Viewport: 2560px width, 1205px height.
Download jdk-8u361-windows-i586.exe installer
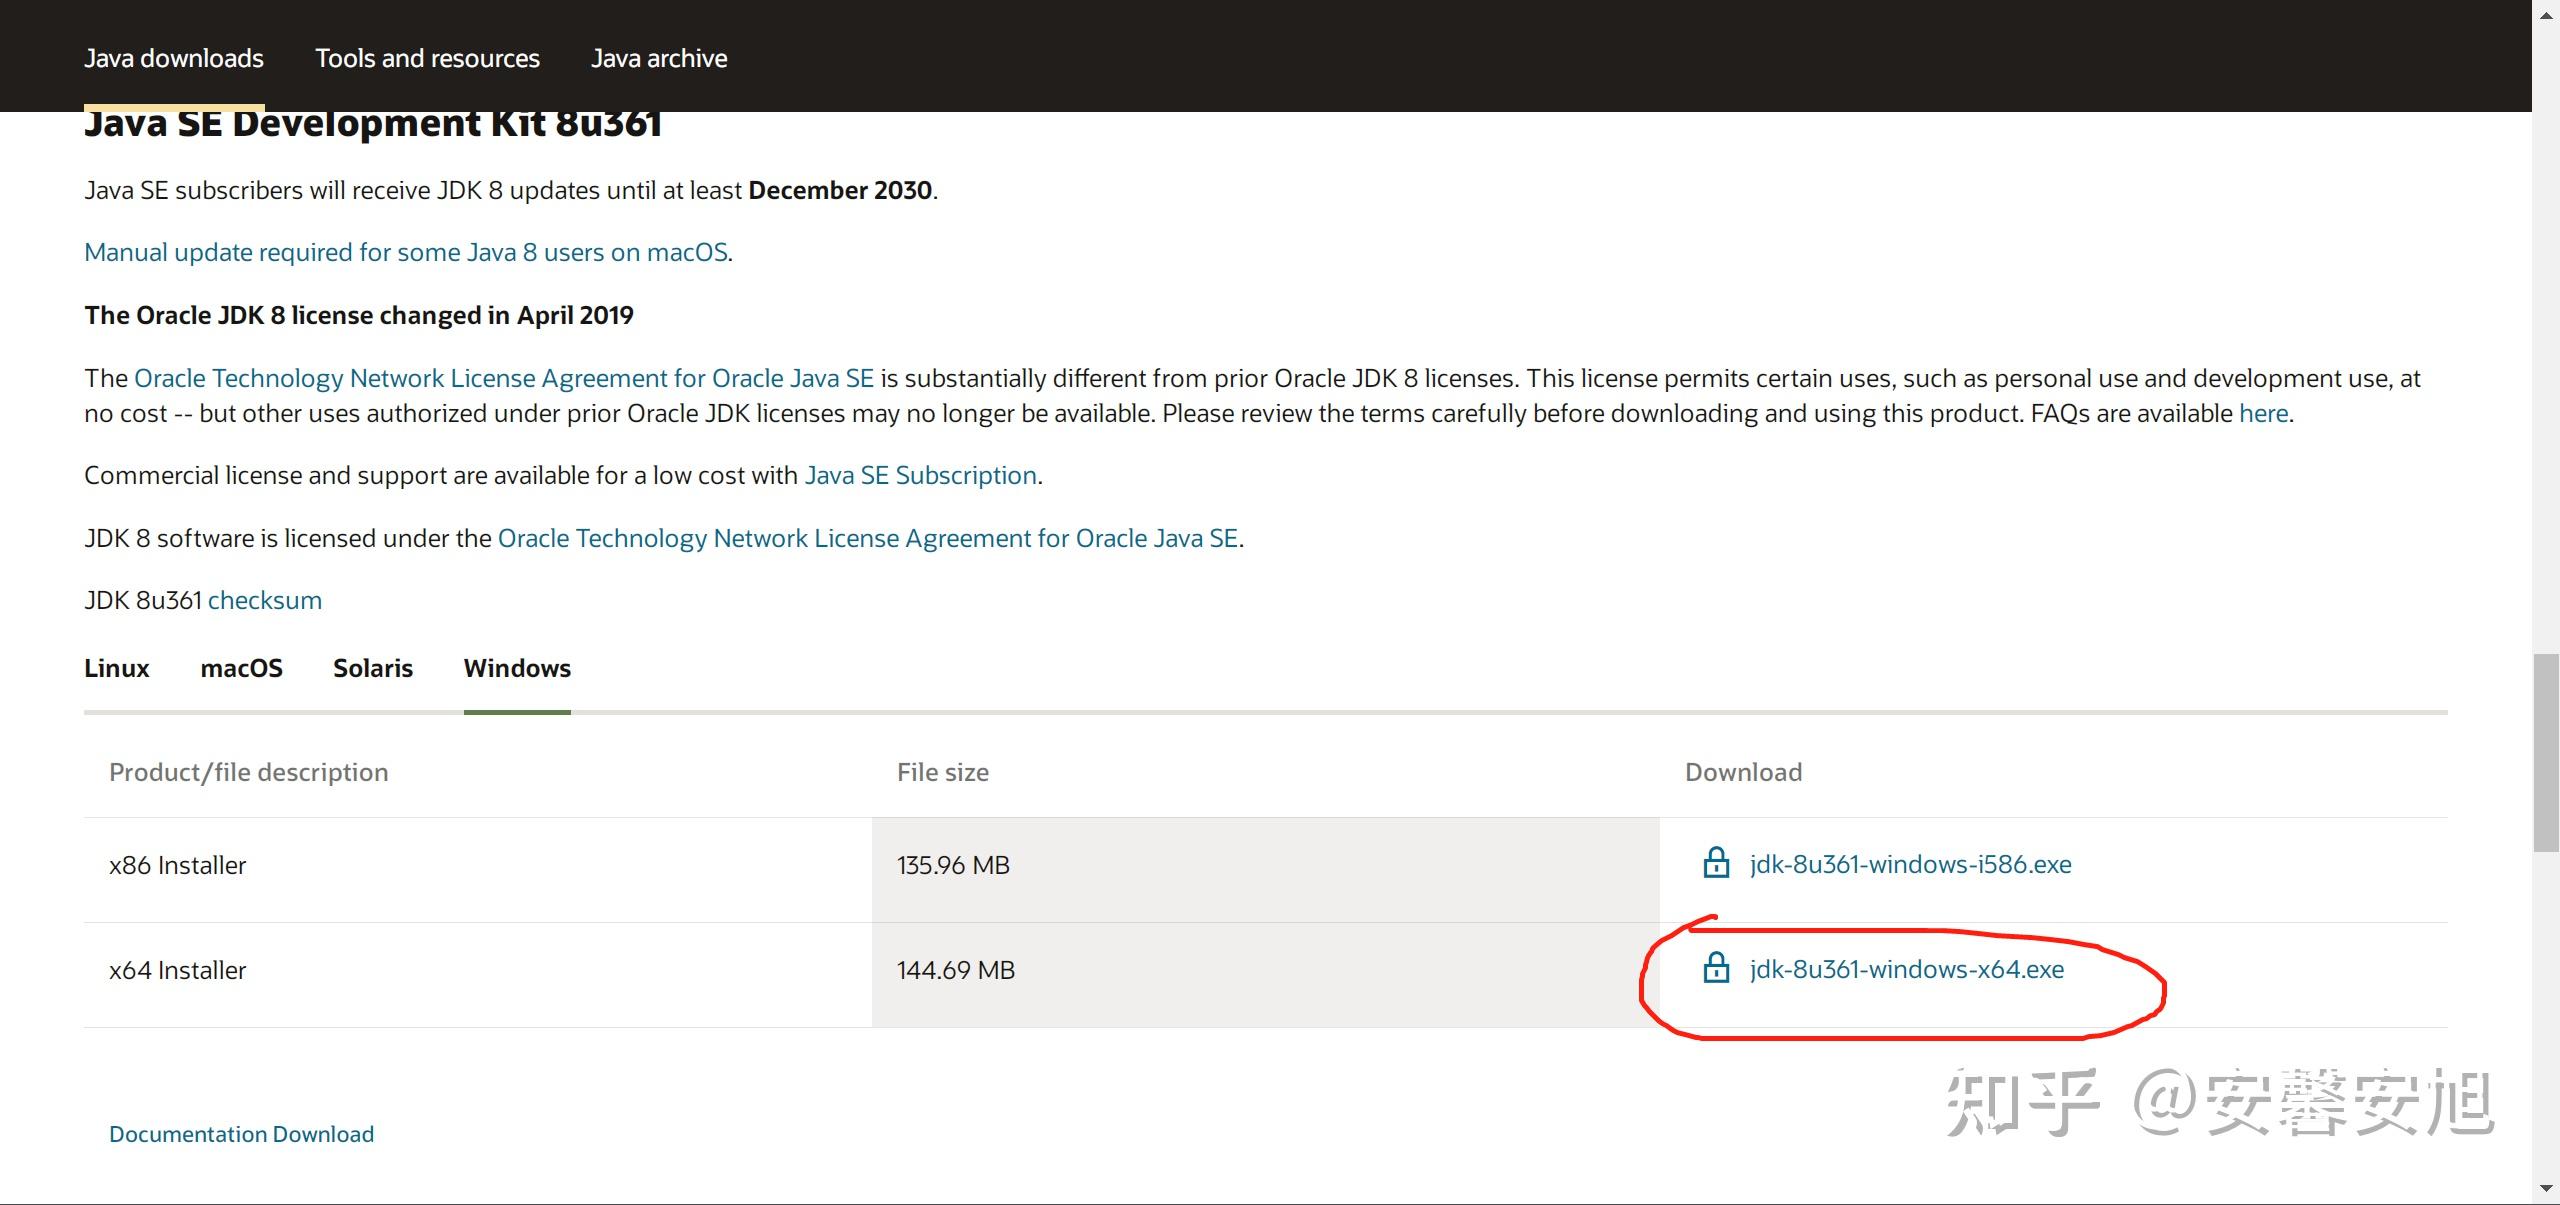point(1910,864)
